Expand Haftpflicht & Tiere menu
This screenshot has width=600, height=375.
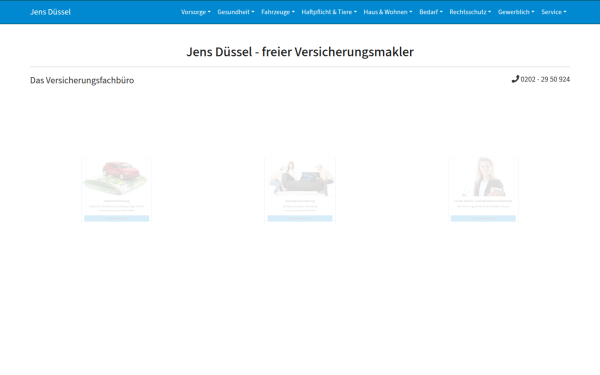pyautogui.click(x=329, y=12)
